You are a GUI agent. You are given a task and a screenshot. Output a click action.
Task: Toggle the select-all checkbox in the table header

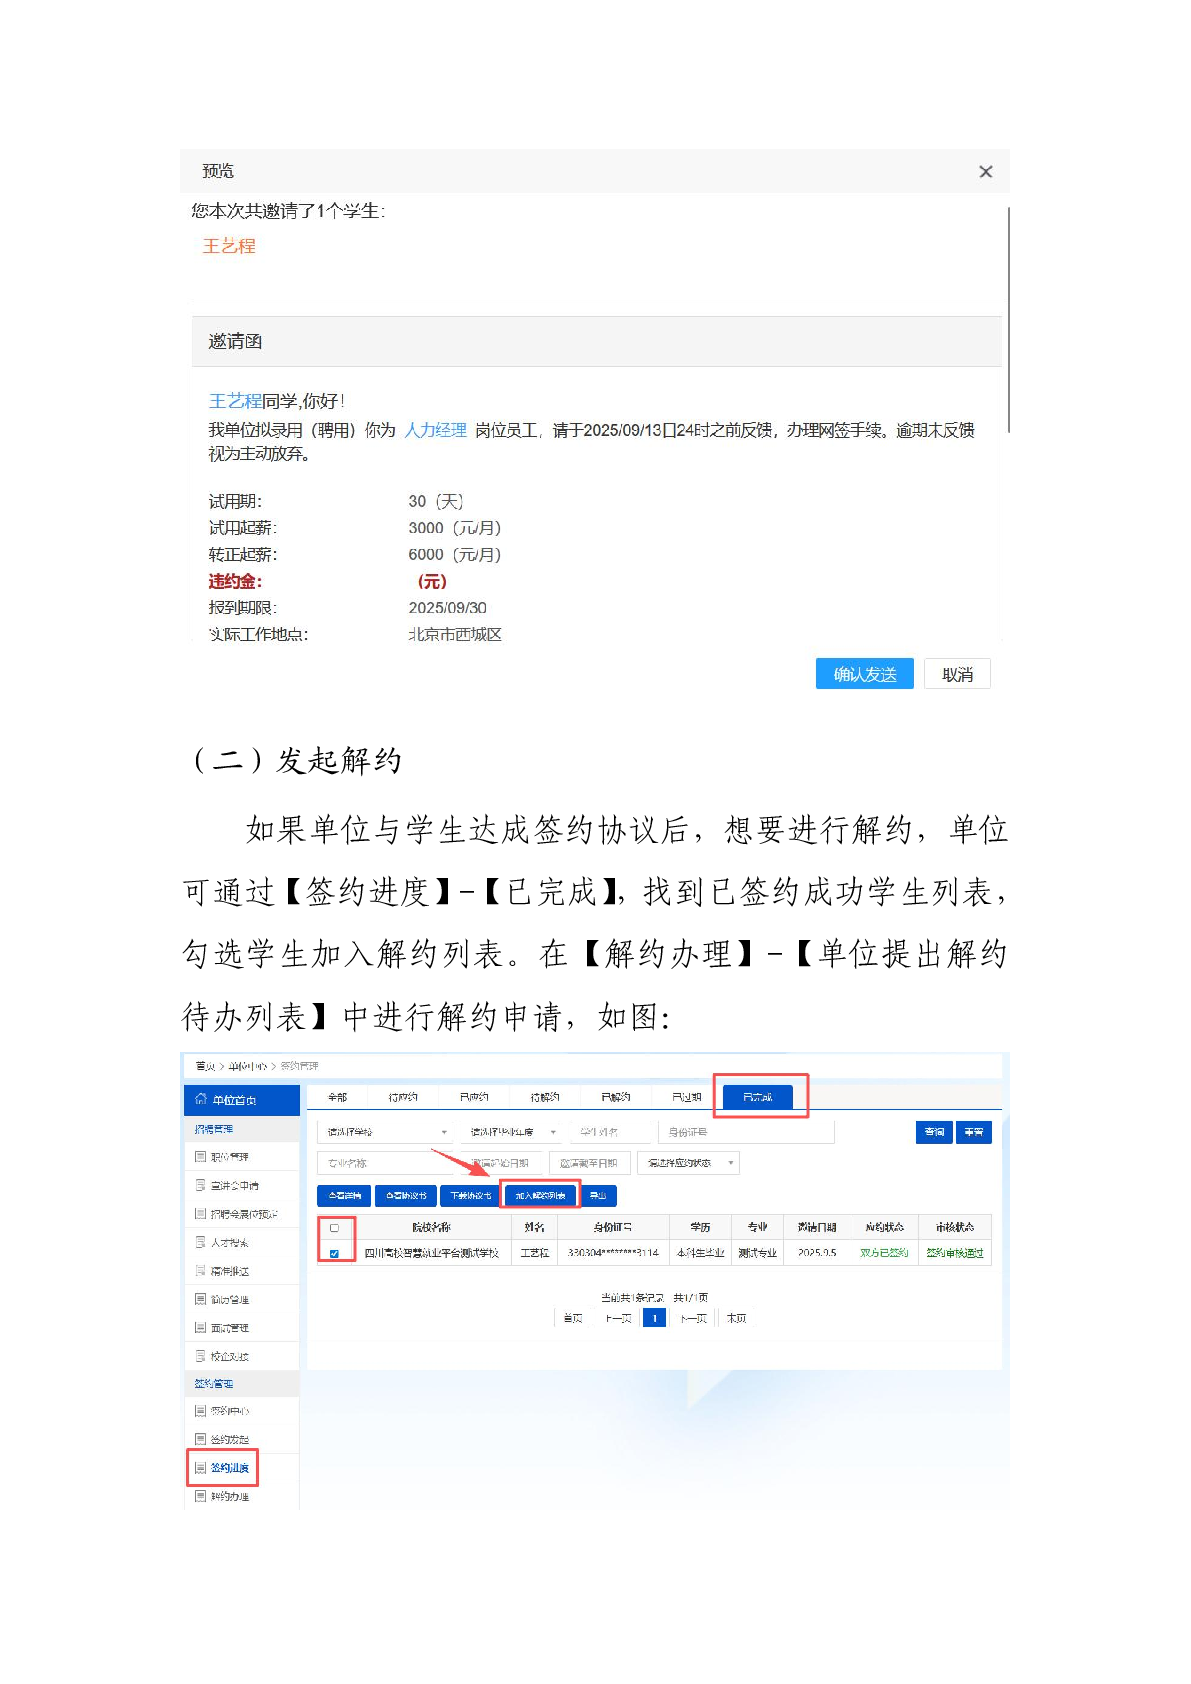[334, 1227]
